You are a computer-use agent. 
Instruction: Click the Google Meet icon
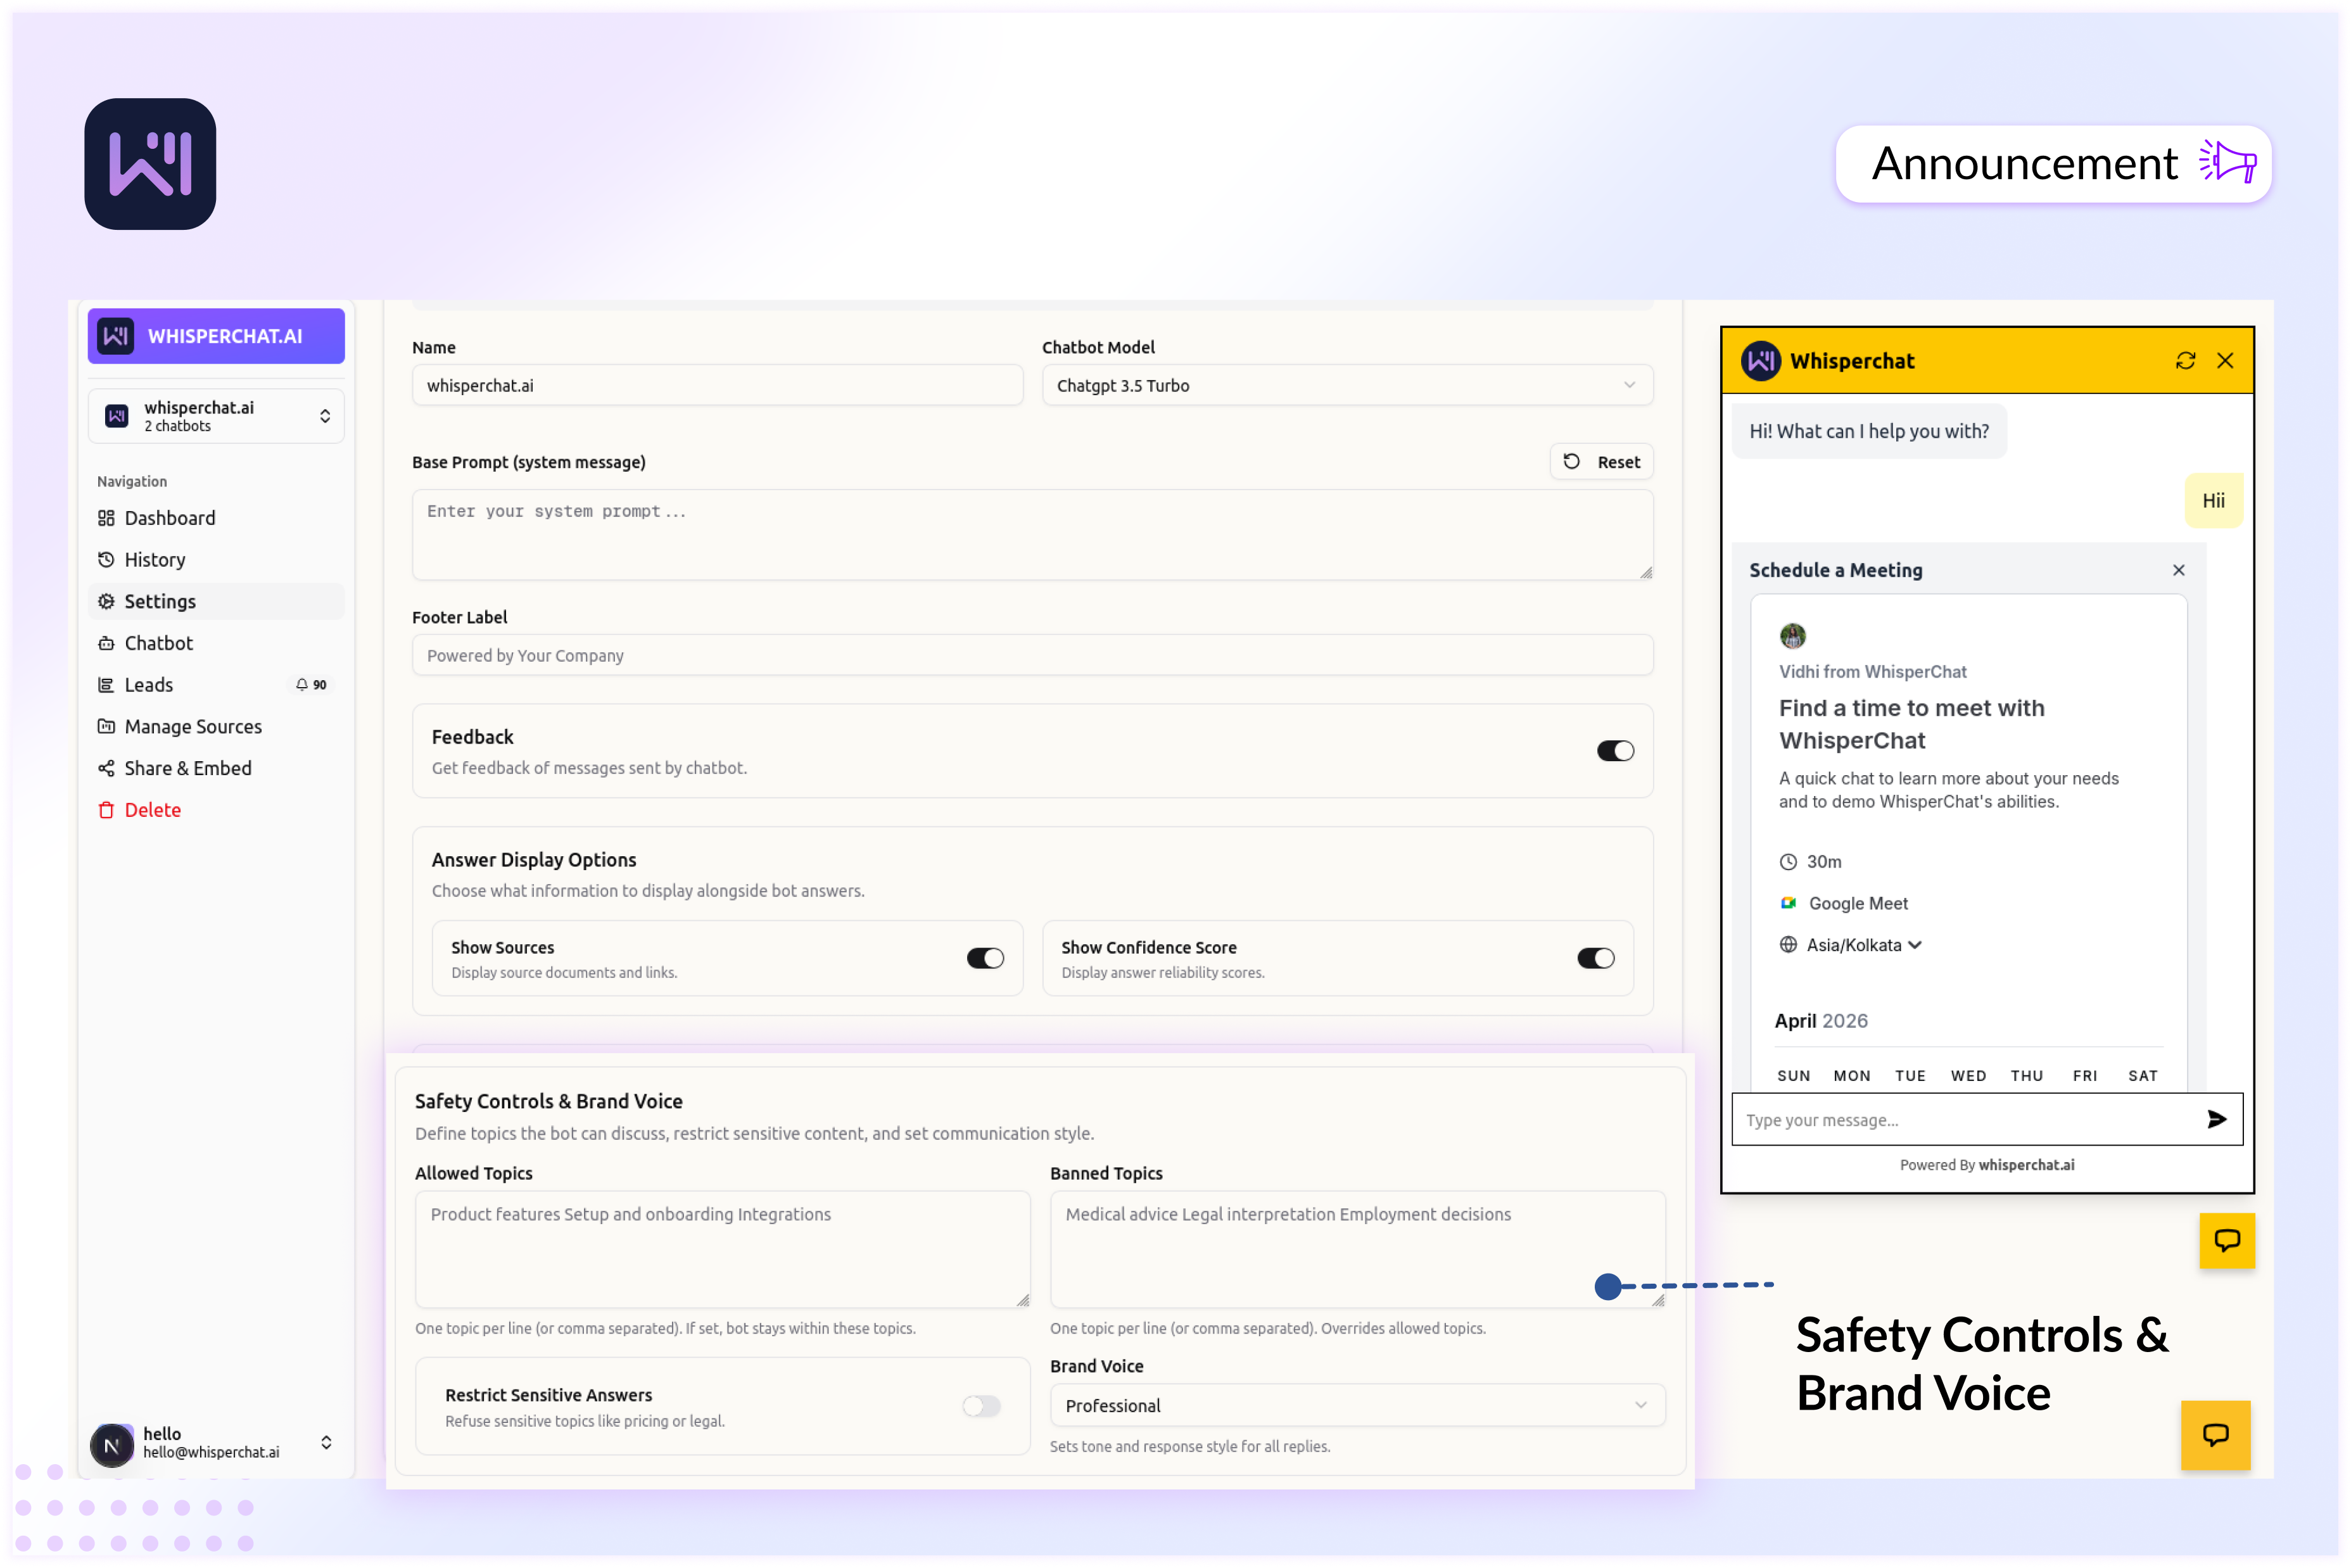pos(1788,903)
